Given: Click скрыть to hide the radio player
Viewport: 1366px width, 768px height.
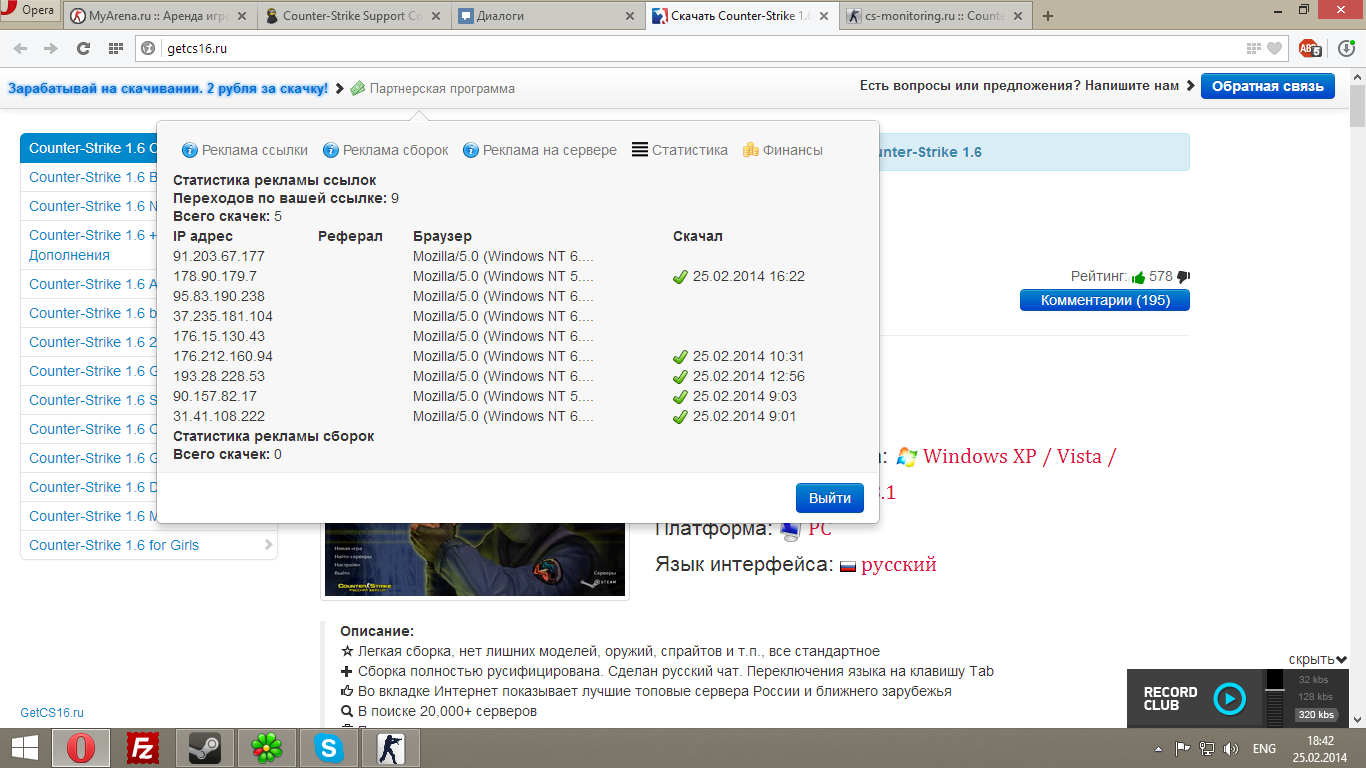Looking at the screenshot, I should pyautogui.click(x=1318, y=660).
